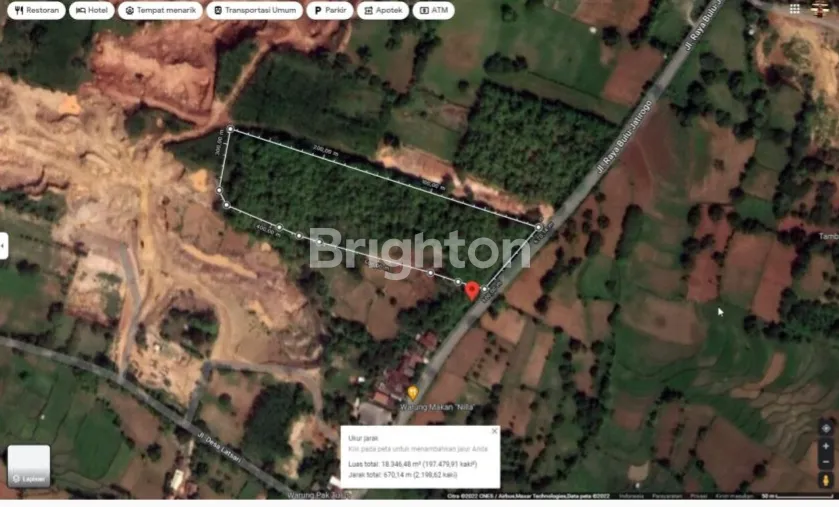
Task: Click the Indonesia region link in footer
Action: (632, 496)
